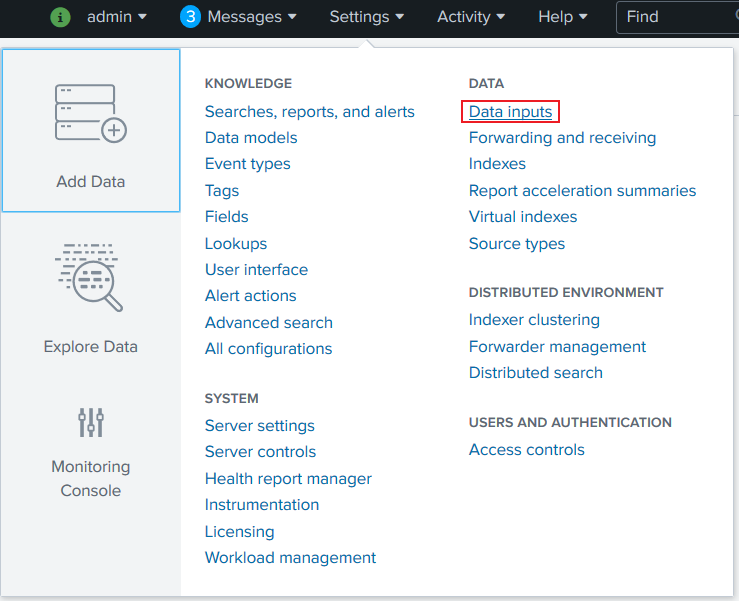Image resolution: width=739 pixels, height=601 pixels.
Task: Navigate to Access controls
Action: click(527, 450)
